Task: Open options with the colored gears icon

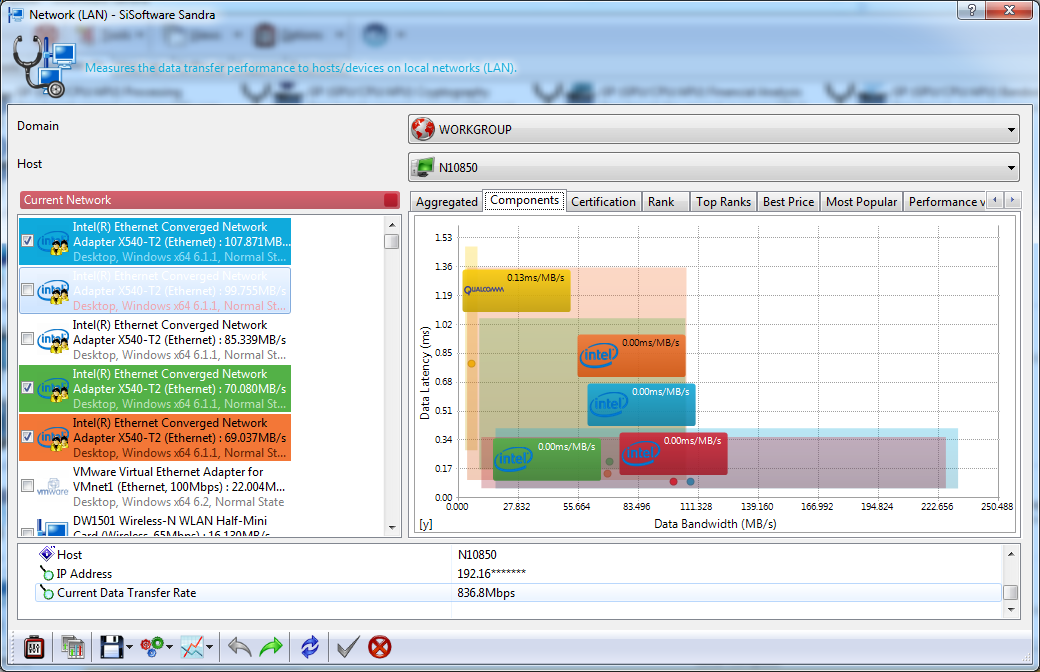Action: coord(152,647)
